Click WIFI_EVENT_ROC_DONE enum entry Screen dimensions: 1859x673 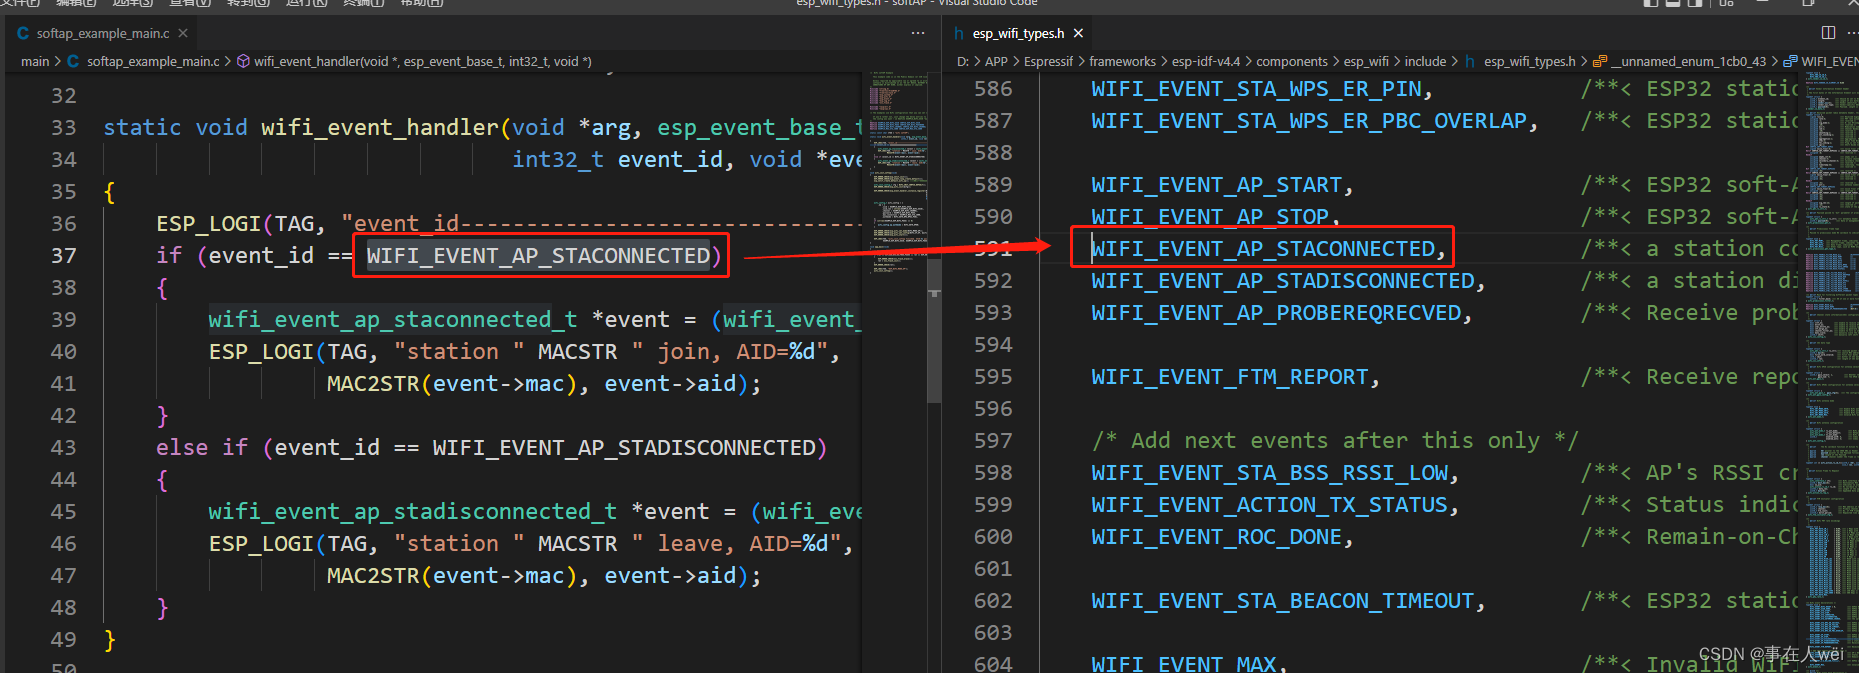coord(1216,537)
